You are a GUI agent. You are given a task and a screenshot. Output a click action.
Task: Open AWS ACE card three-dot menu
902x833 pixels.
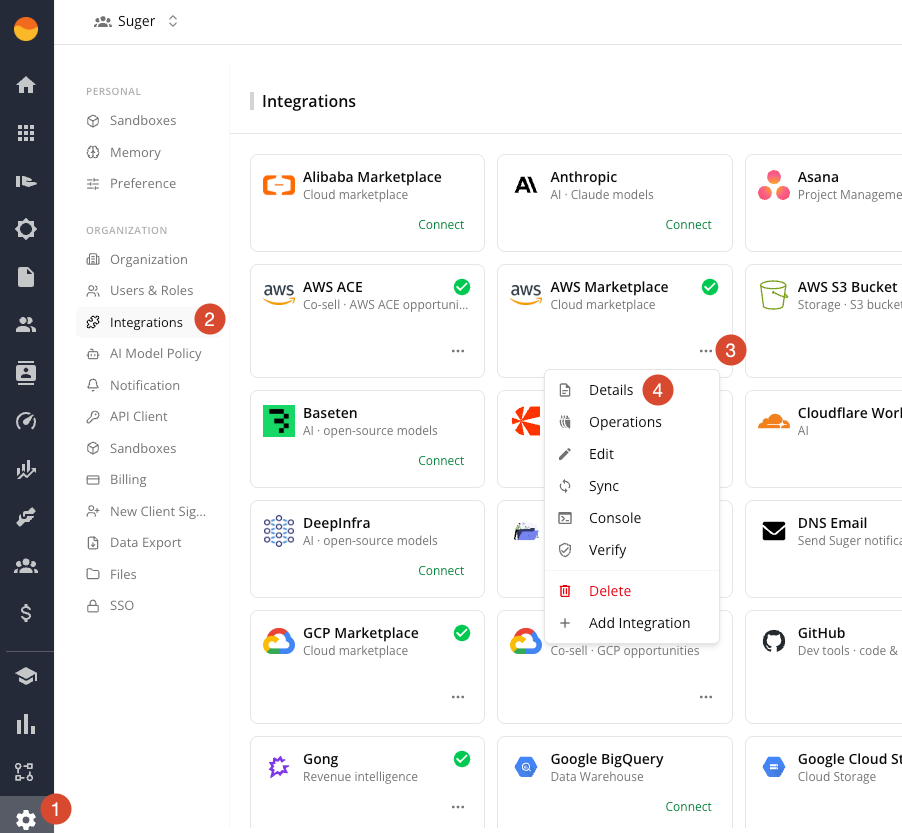point(458,351)
